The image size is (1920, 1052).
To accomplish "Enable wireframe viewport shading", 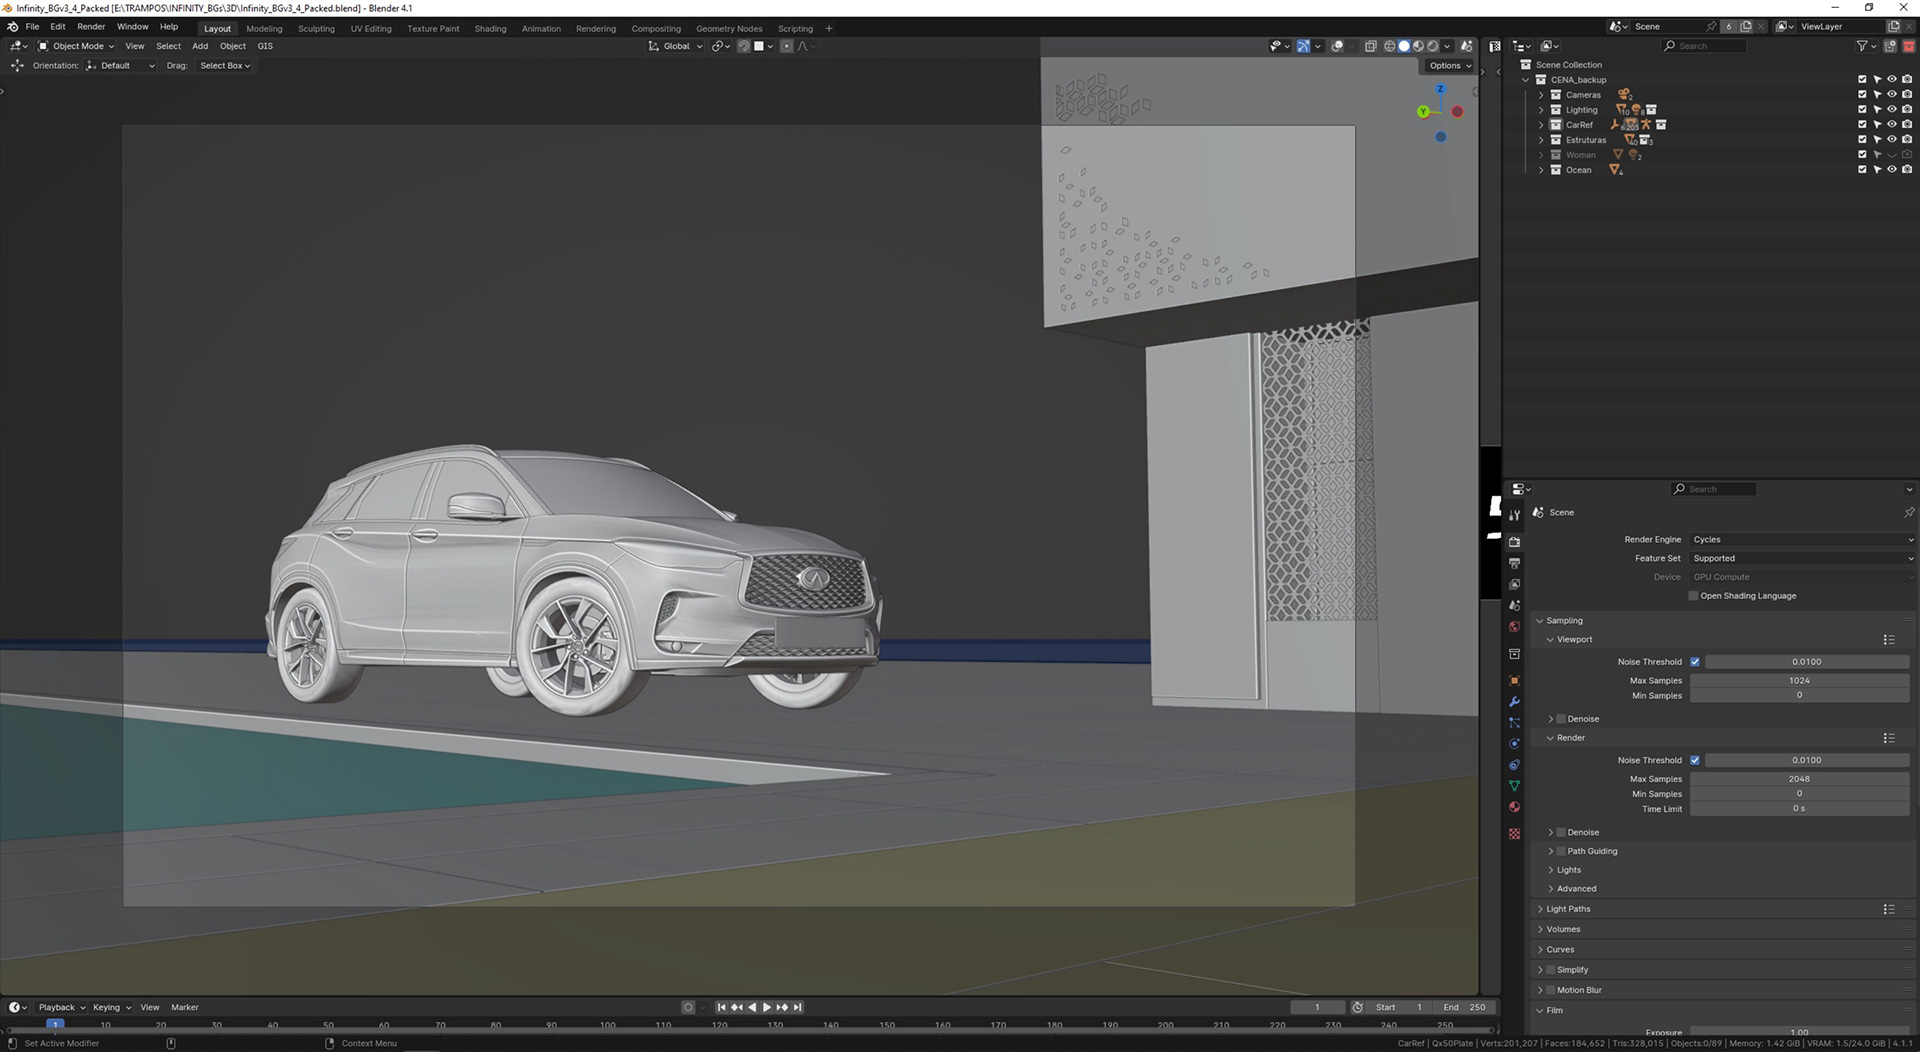I will [1389, 46].
